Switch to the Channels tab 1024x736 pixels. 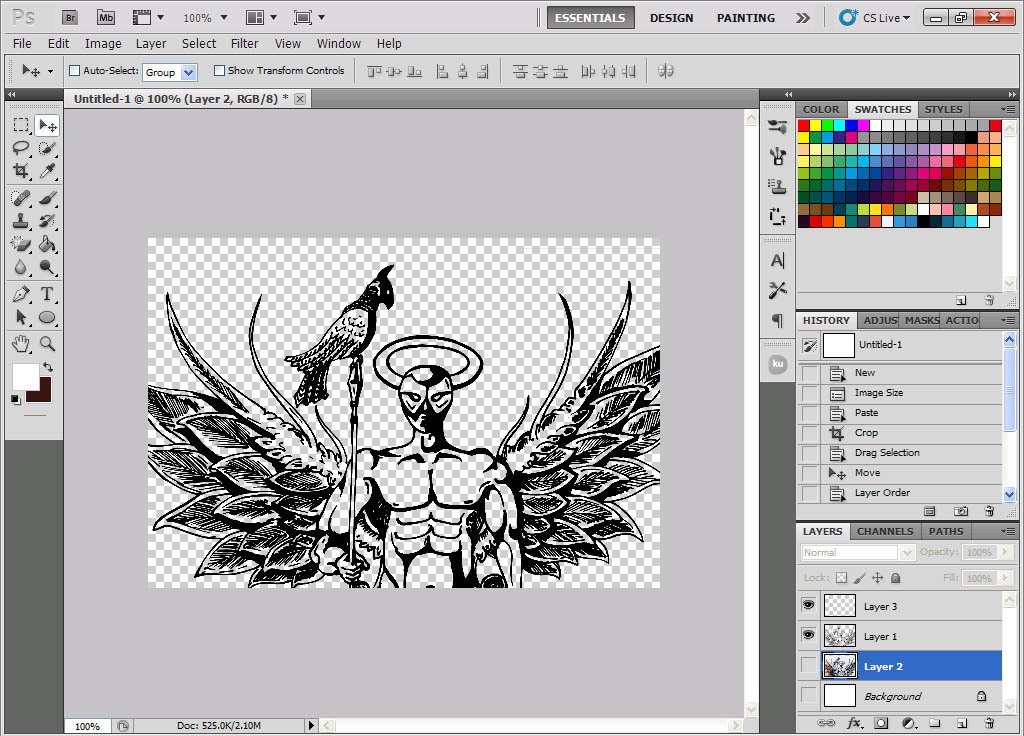[x=885, y=531]
